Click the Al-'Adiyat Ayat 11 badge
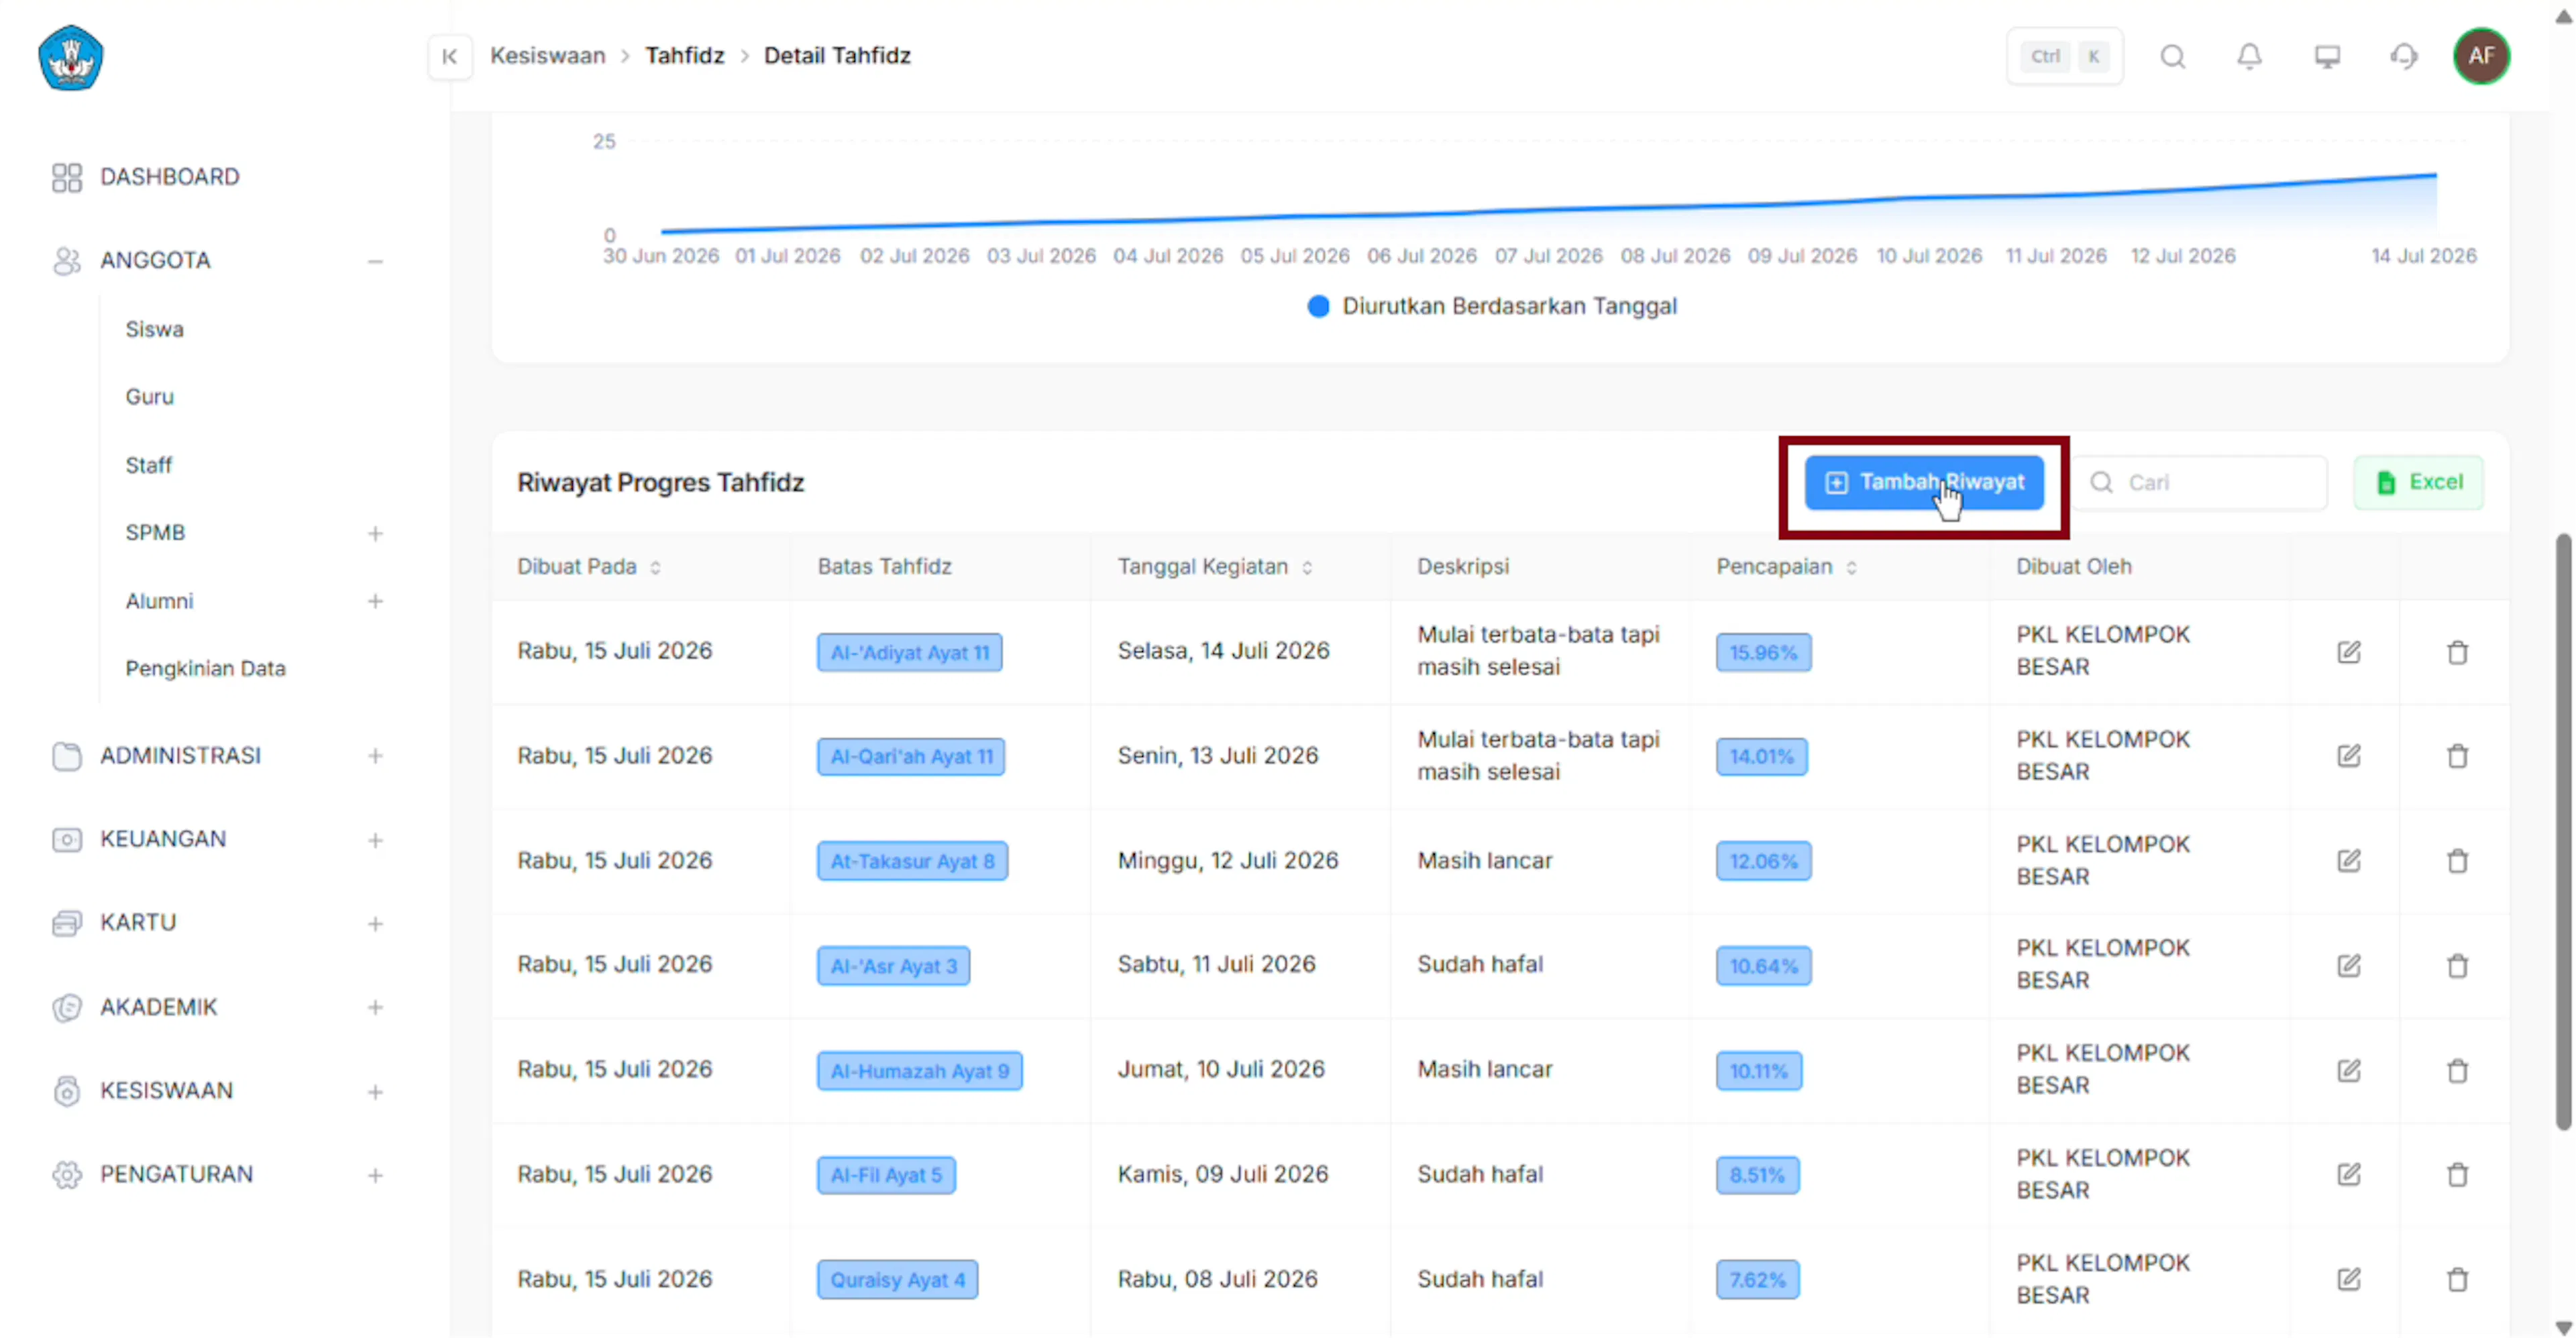This screenshot has height=1338, width=2576. click(909, 653)
